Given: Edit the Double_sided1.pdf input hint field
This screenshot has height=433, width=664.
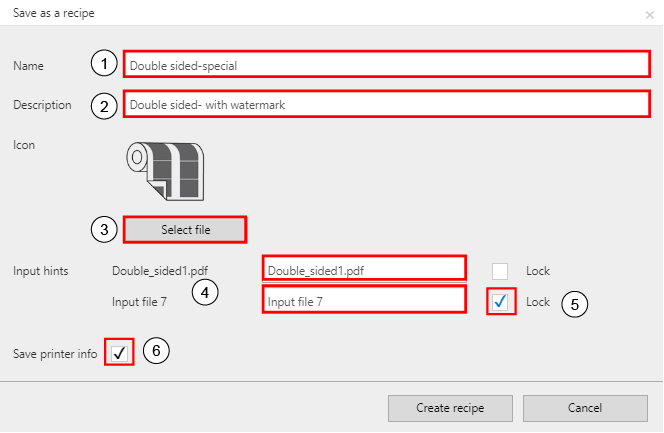Looking at the screenshot, I should coord(364,269).
